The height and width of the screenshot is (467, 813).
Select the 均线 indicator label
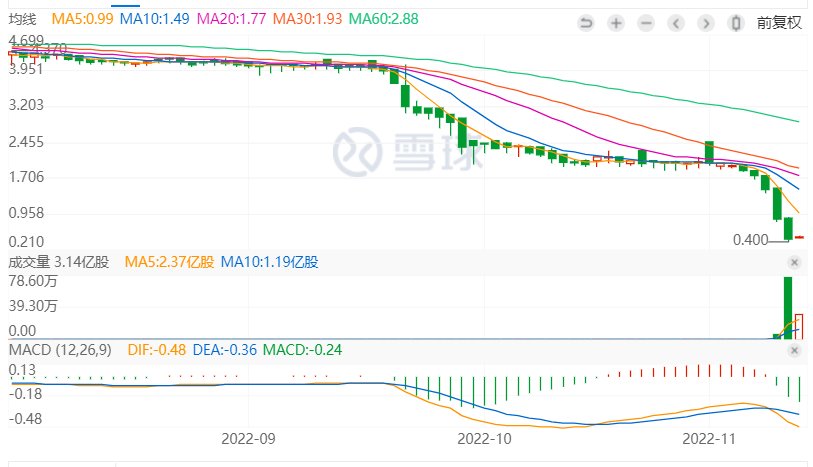pyautogui.click(x=23, y=19)
